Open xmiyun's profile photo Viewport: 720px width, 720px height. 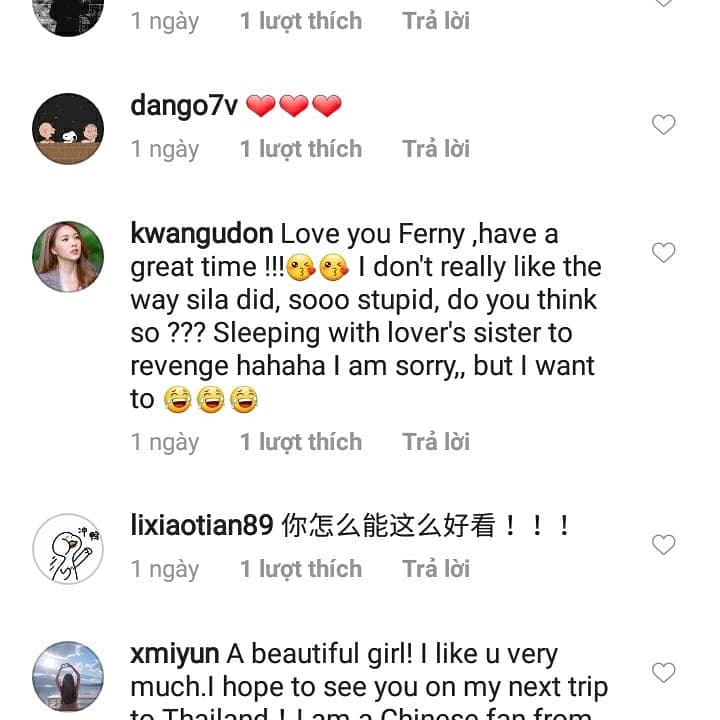(68, 676)
